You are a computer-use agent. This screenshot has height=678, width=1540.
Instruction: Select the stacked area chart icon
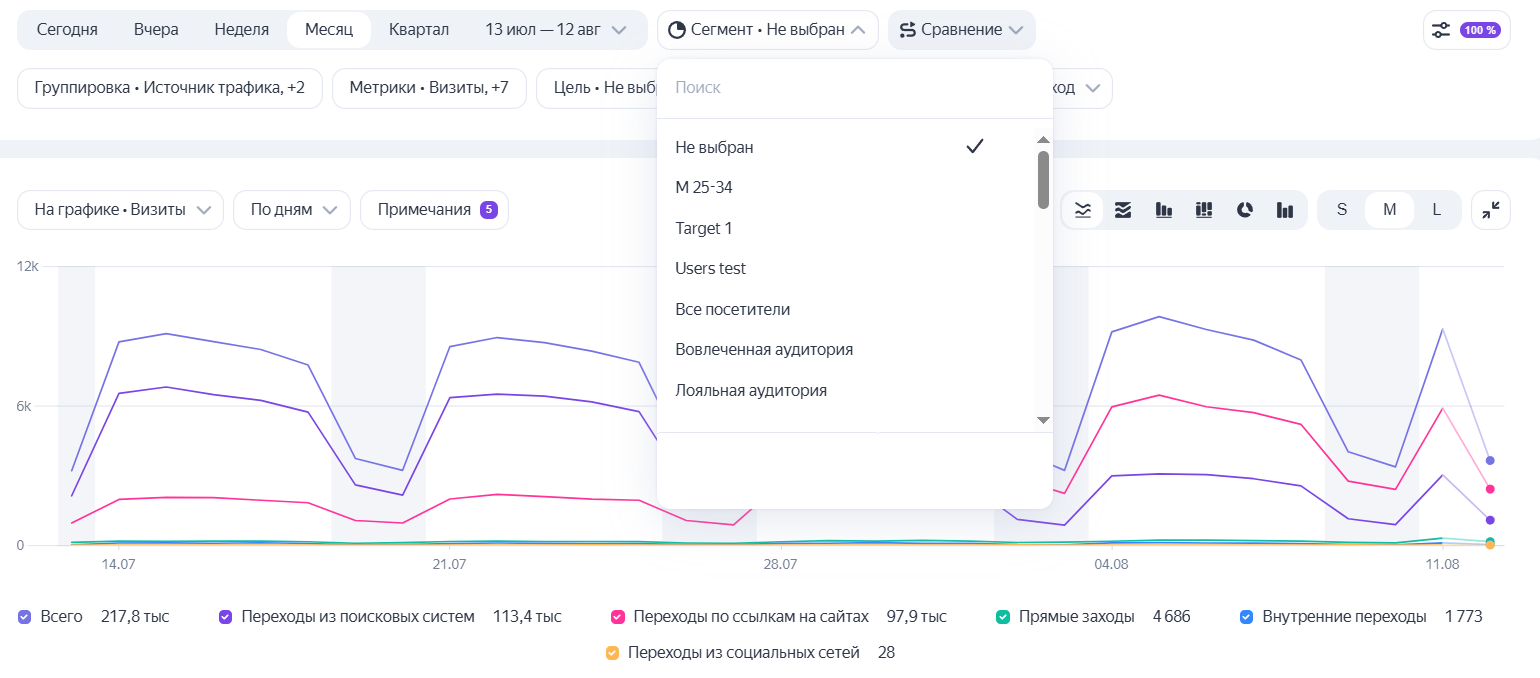click(1123, 210)
